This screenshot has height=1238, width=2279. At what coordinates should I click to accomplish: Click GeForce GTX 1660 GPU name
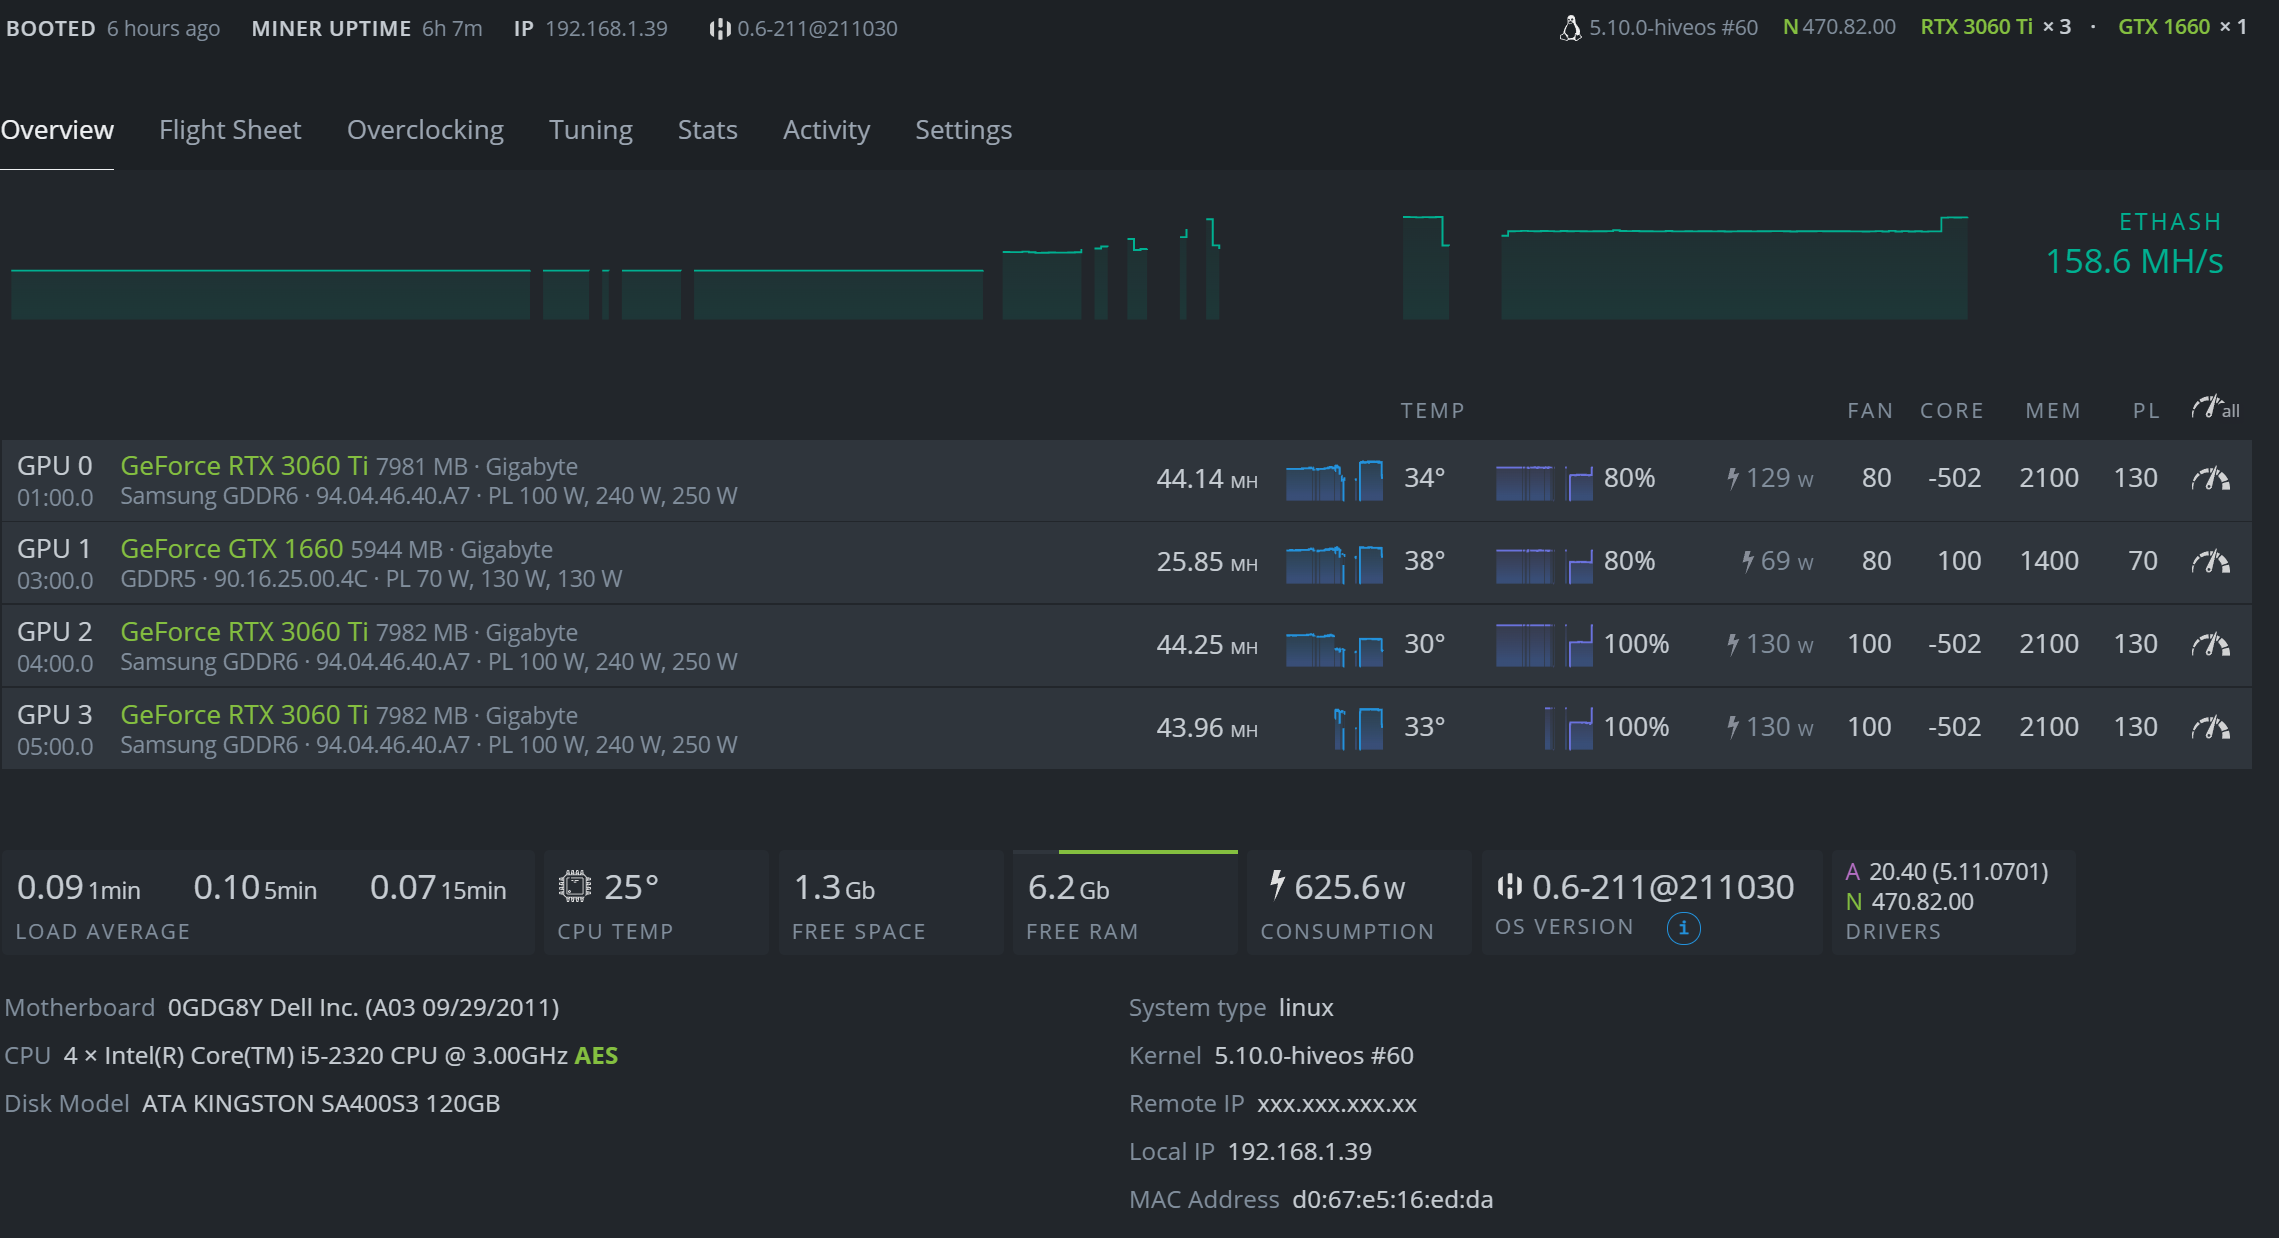231,549
